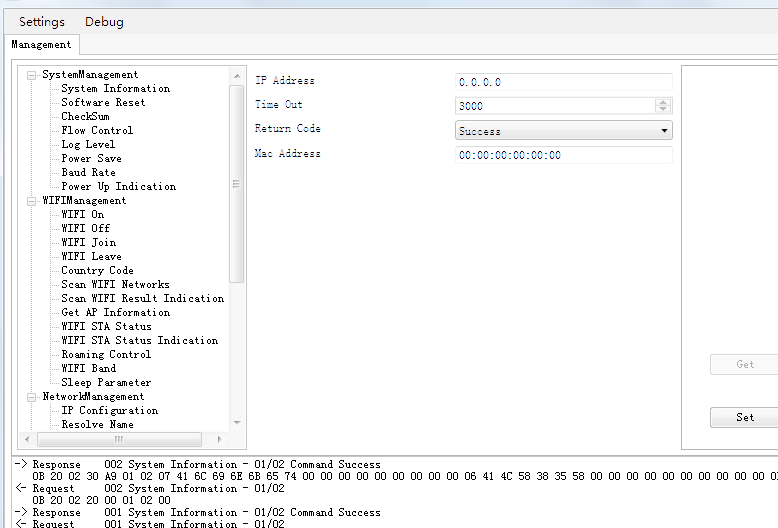778x528 pixels.
Task: Open the Return Code dropdown
Action: coord(564,131)
